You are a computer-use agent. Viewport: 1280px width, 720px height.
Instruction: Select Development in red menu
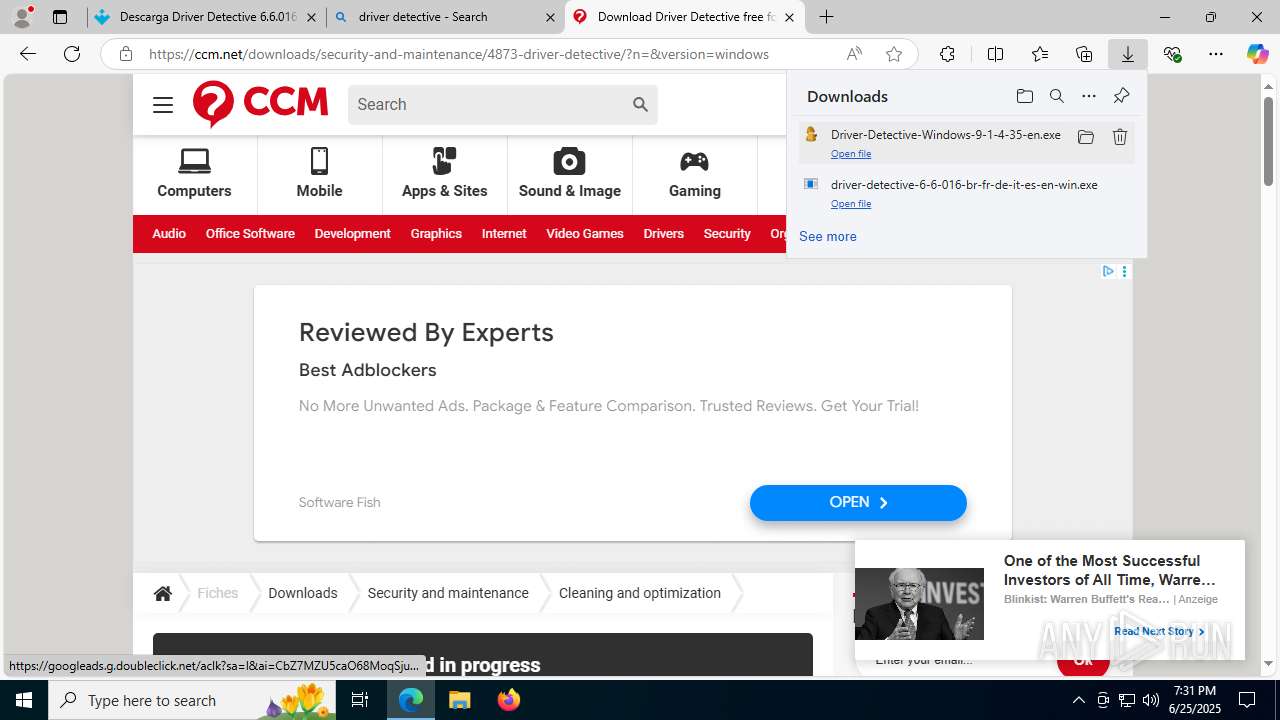[352, 233]
